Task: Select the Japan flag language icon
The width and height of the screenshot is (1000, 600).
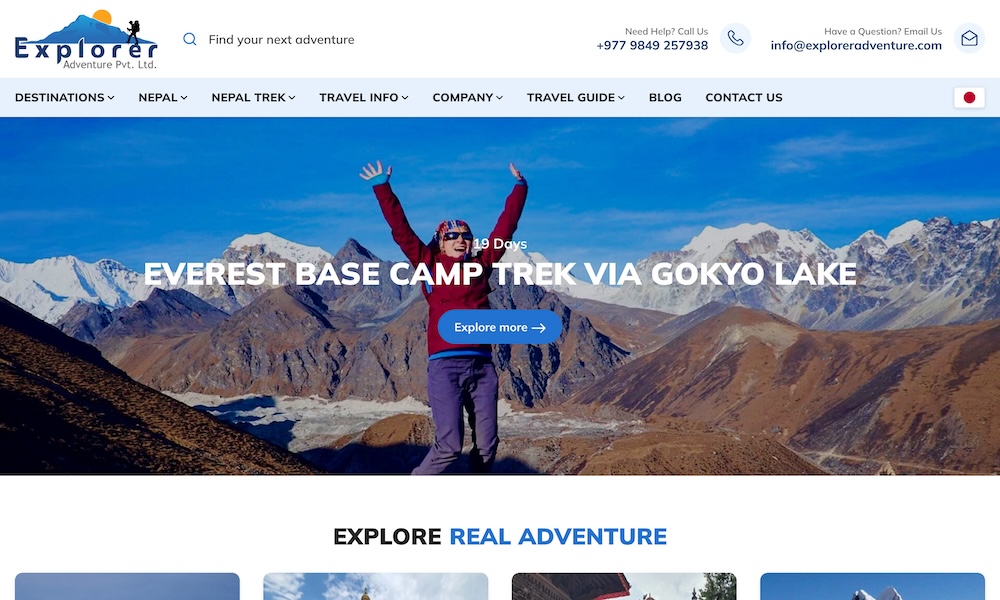Action: pos(969,98)
